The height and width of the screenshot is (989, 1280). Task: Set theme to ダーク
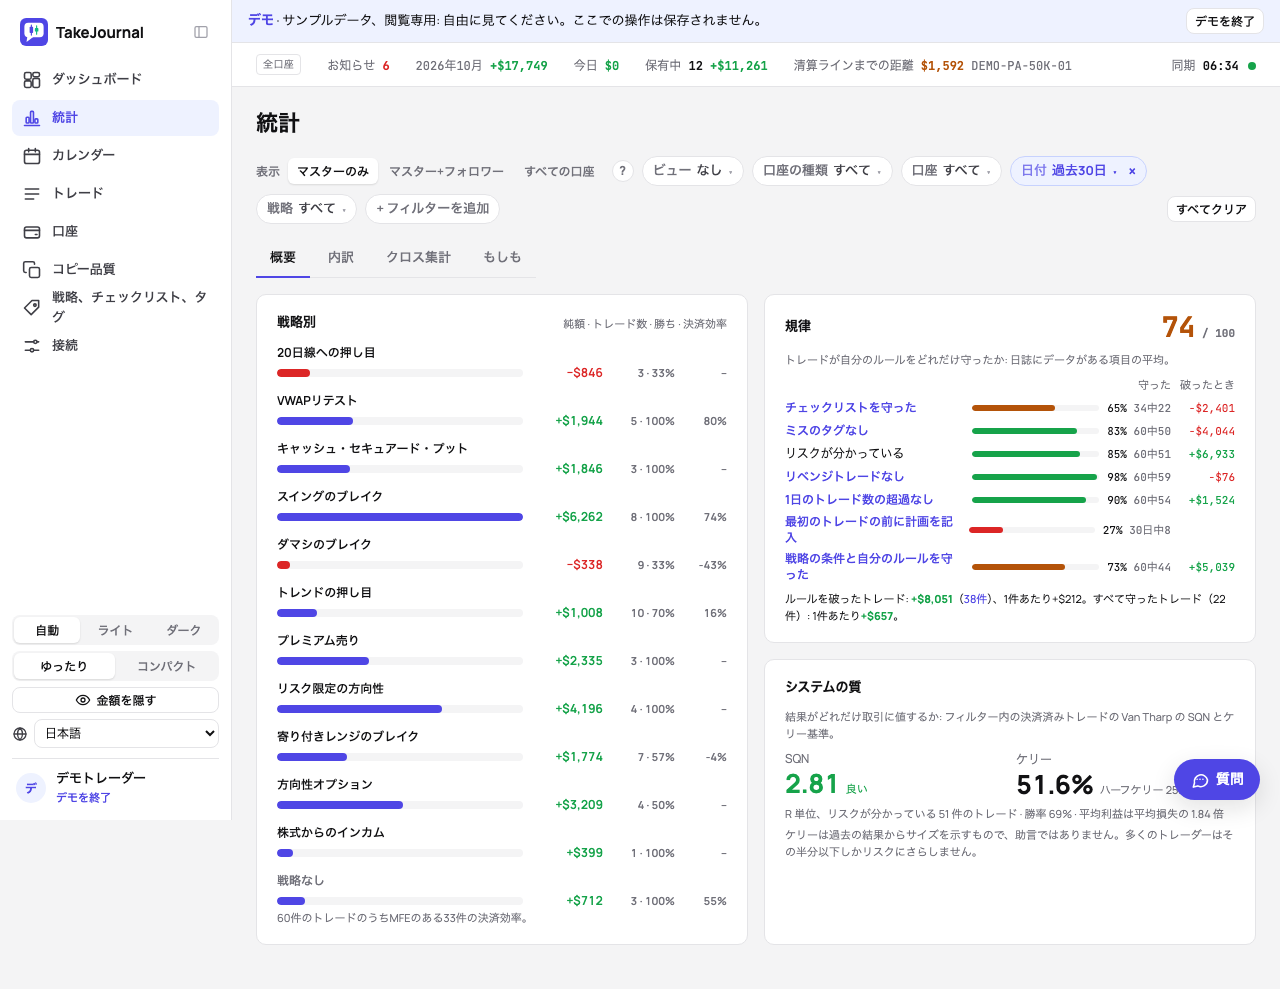point(183,630)
